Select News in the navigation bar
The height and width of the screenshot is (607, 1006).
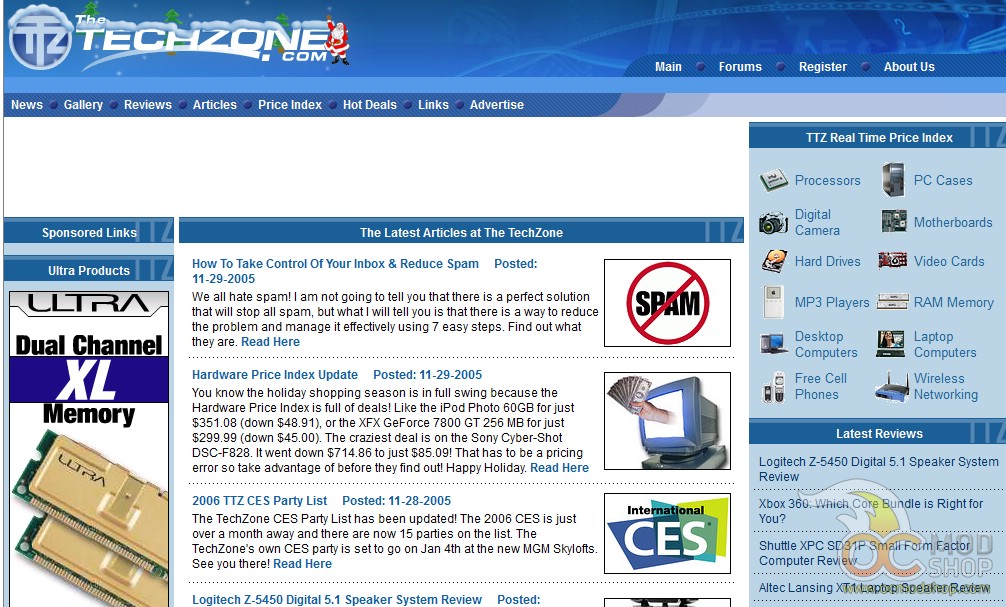pyautogui.click(x=27, y=105)
